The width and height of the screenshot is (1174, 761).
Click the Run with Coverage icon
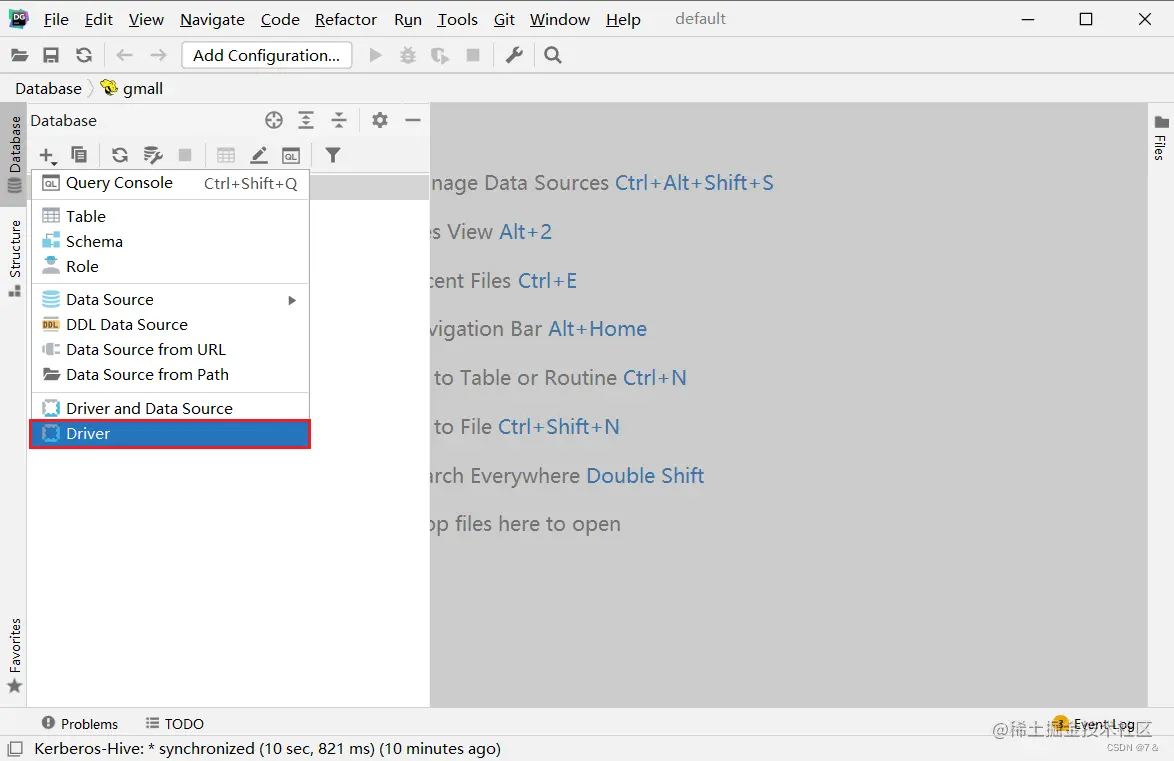coord(440,55)
